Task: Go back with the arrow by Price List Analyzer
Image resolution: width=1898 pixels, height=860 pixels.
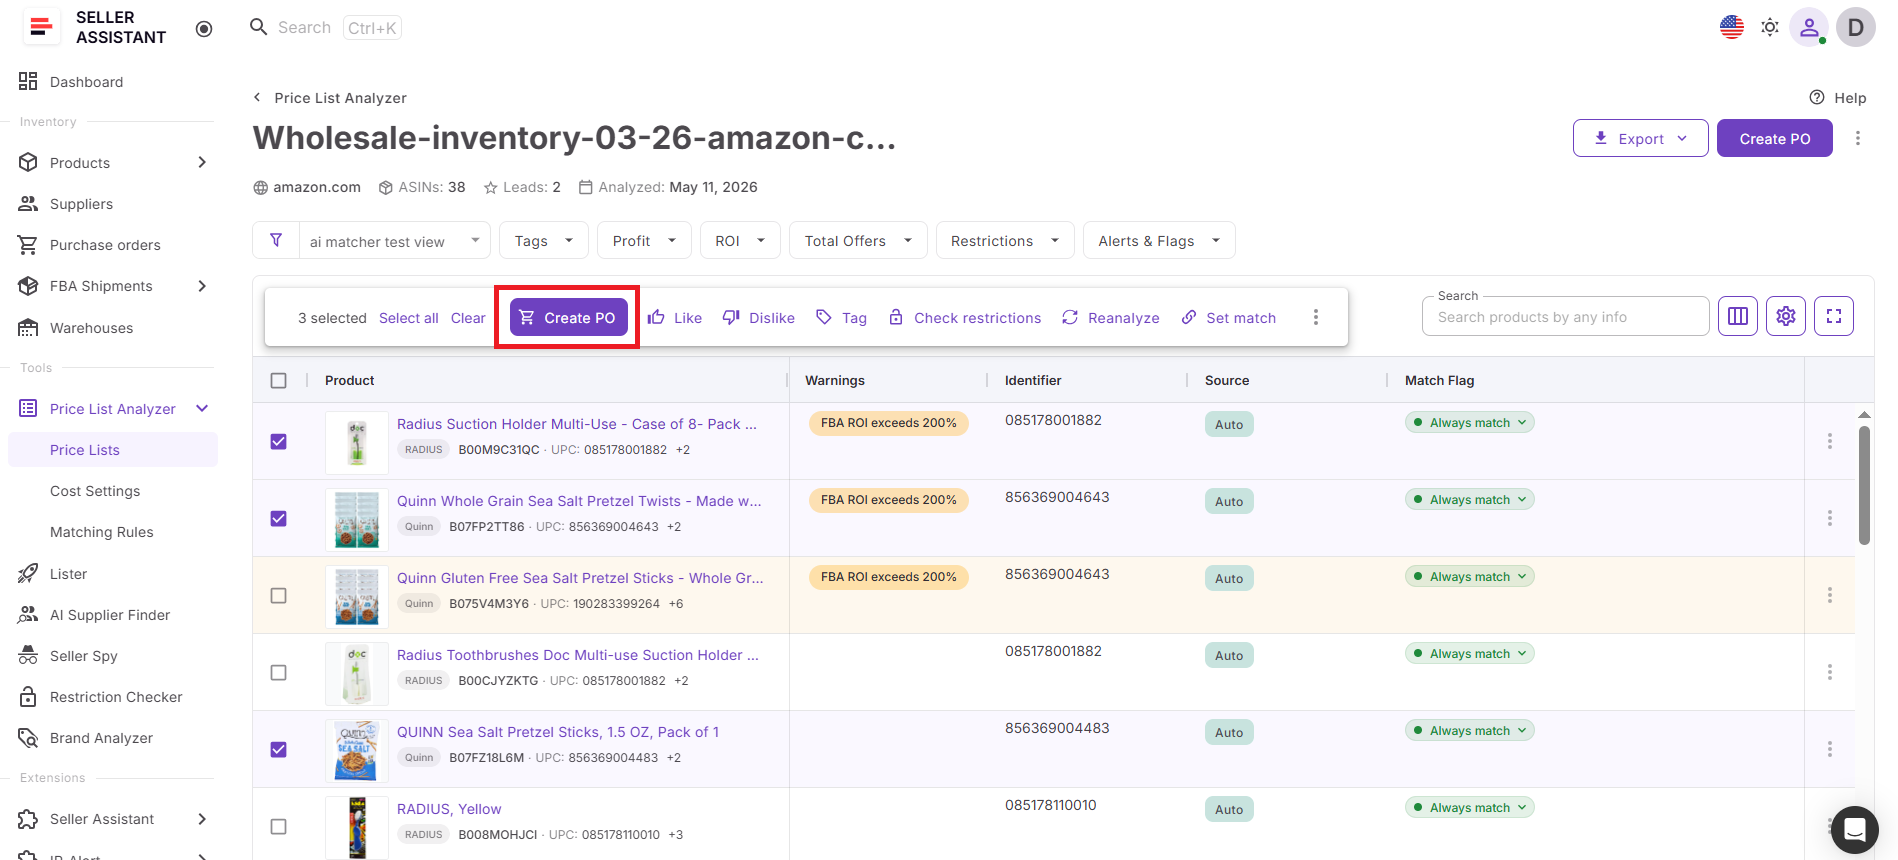Action: point(257,97)
